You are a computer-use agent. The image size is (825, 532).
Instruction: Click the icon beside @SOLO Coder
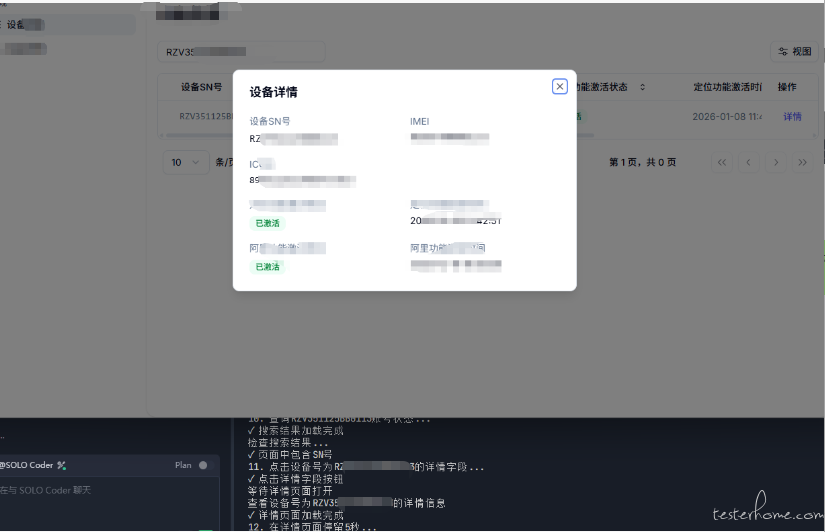(62, 465)
